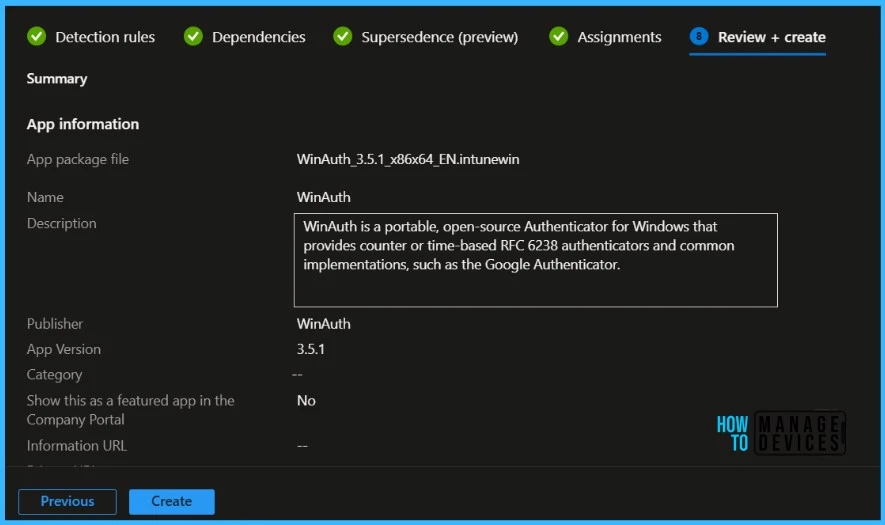
Task: Open the Assignments tab
Action: (619, 37)
